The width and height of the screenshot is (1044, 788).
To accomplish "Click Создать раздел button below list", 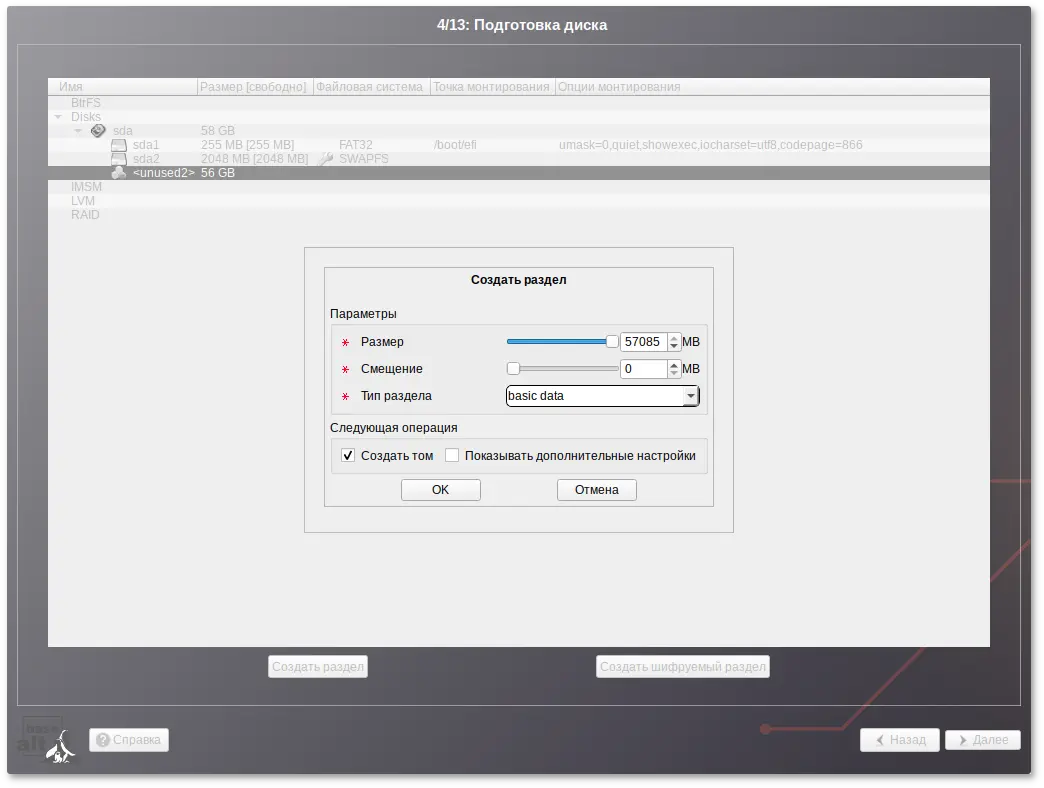I will click(318, 667).
